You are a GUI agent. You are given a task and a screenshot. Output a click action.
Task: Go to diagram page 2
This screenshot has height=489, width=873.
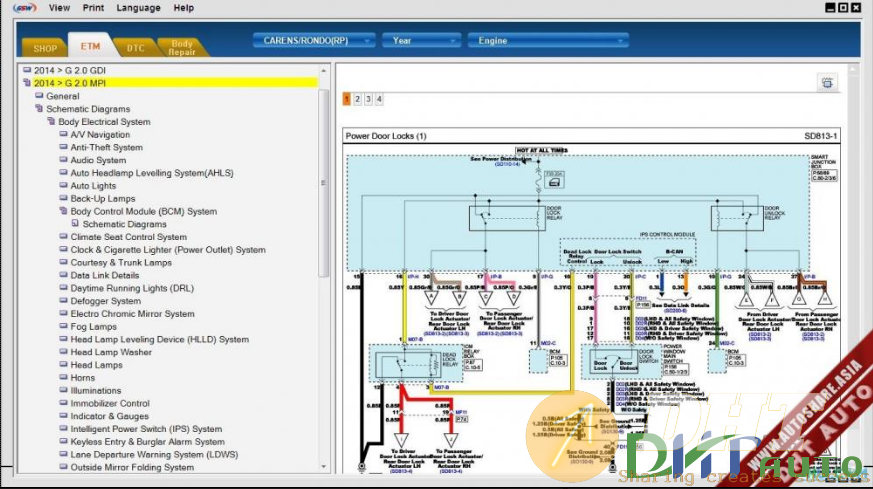coord(357,99)
